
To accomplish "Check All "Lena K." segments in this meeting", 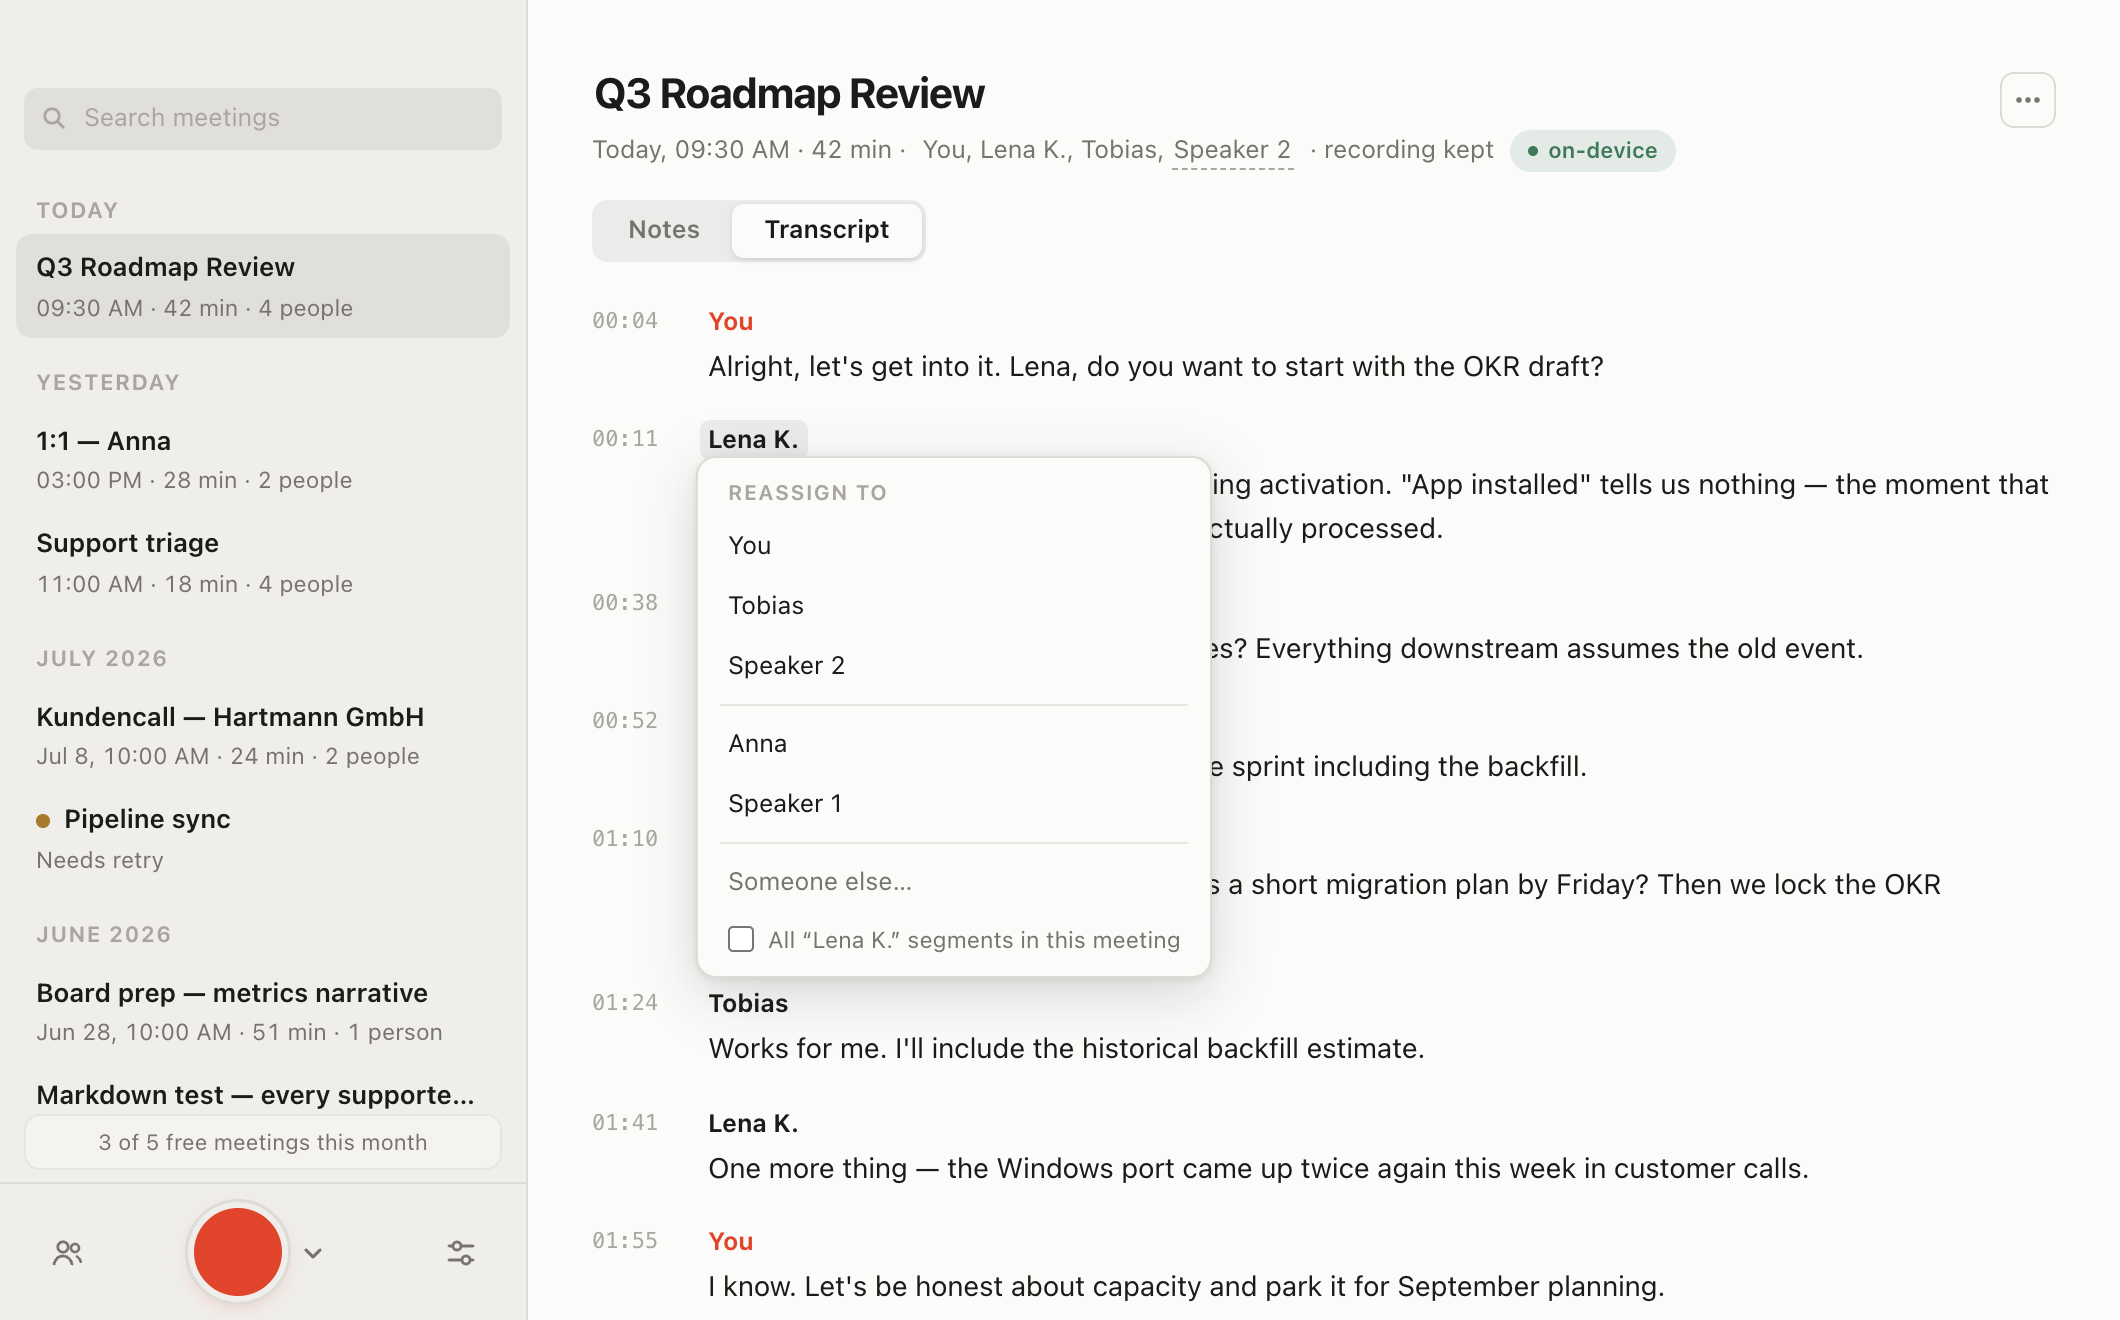I will (x=741, y=939).
